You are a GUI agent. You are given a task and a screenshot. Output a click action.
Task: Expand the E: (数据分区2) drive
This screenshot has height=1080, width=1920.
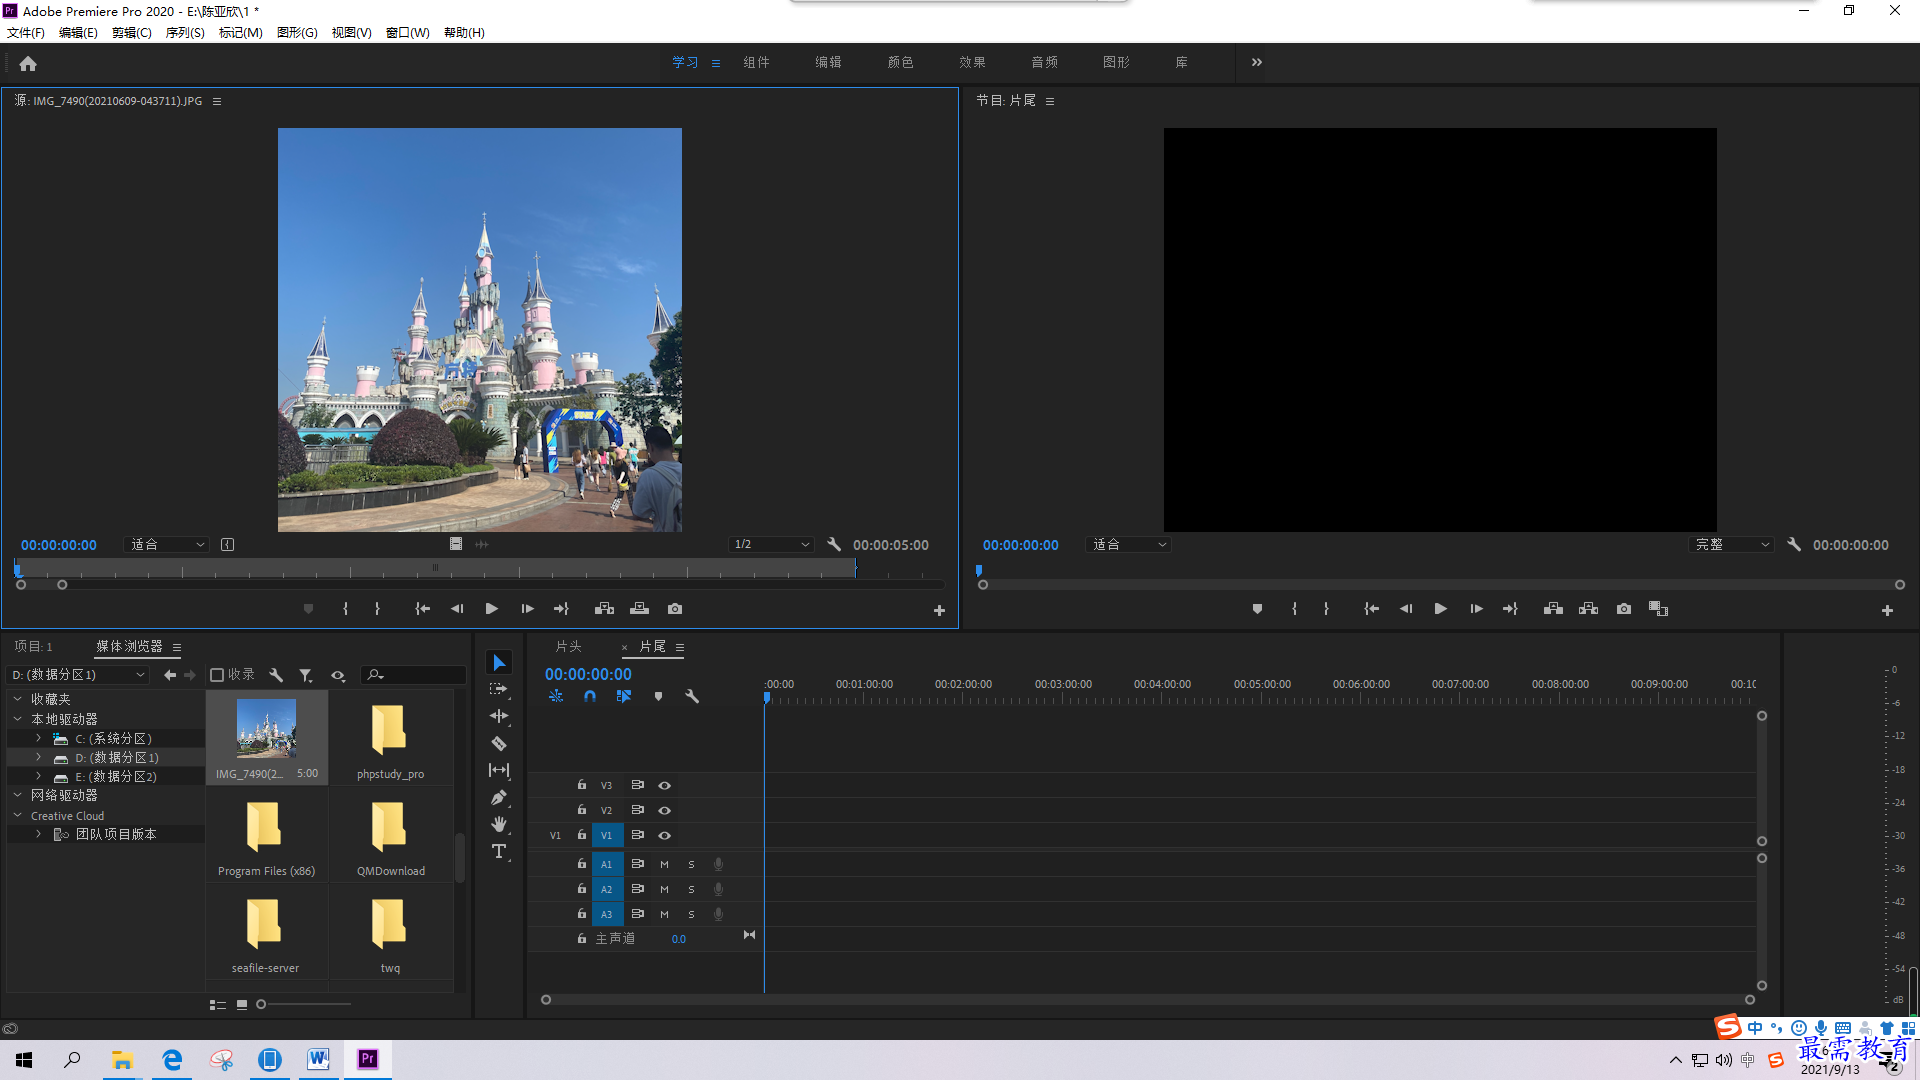[x=38, y=776]
